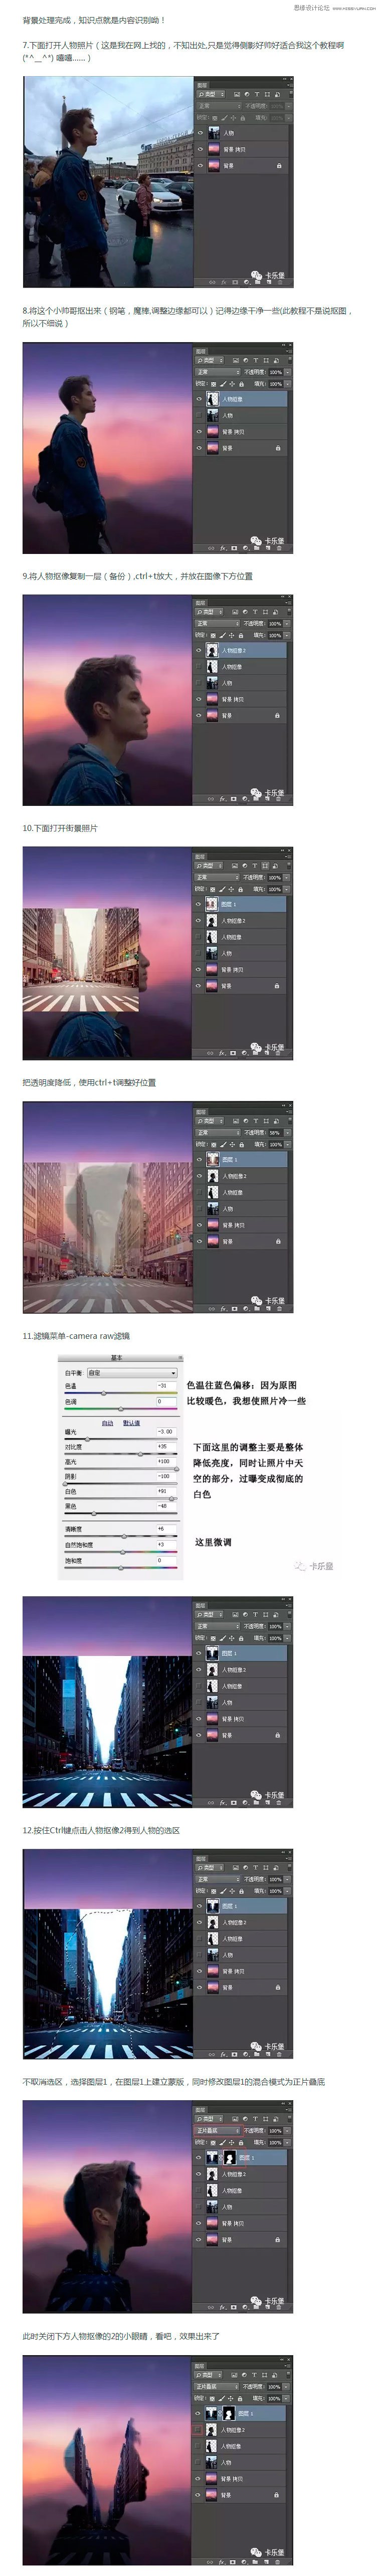Click new-group folder icon in second-to-last screenshot
381x2576 pixels.
(x=256, y=2308)
